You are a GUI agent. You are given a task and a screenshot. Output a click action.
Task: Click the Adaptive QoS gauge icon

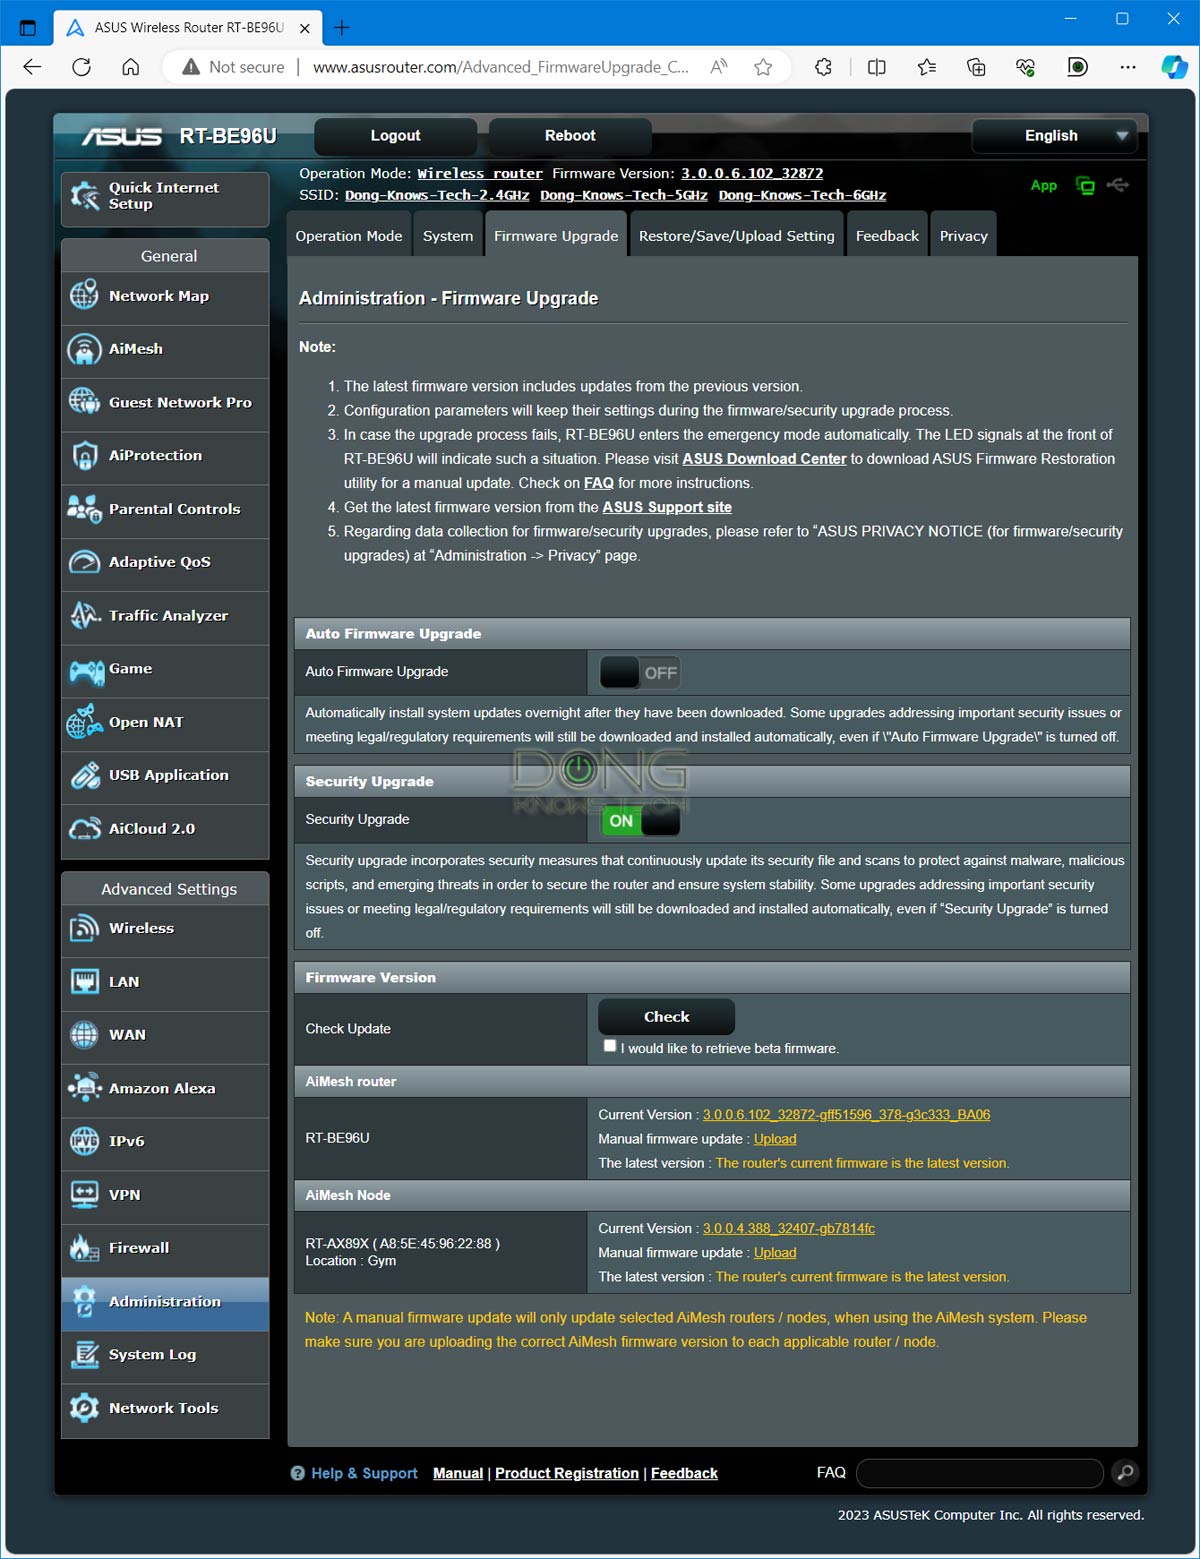click(84, 562)
